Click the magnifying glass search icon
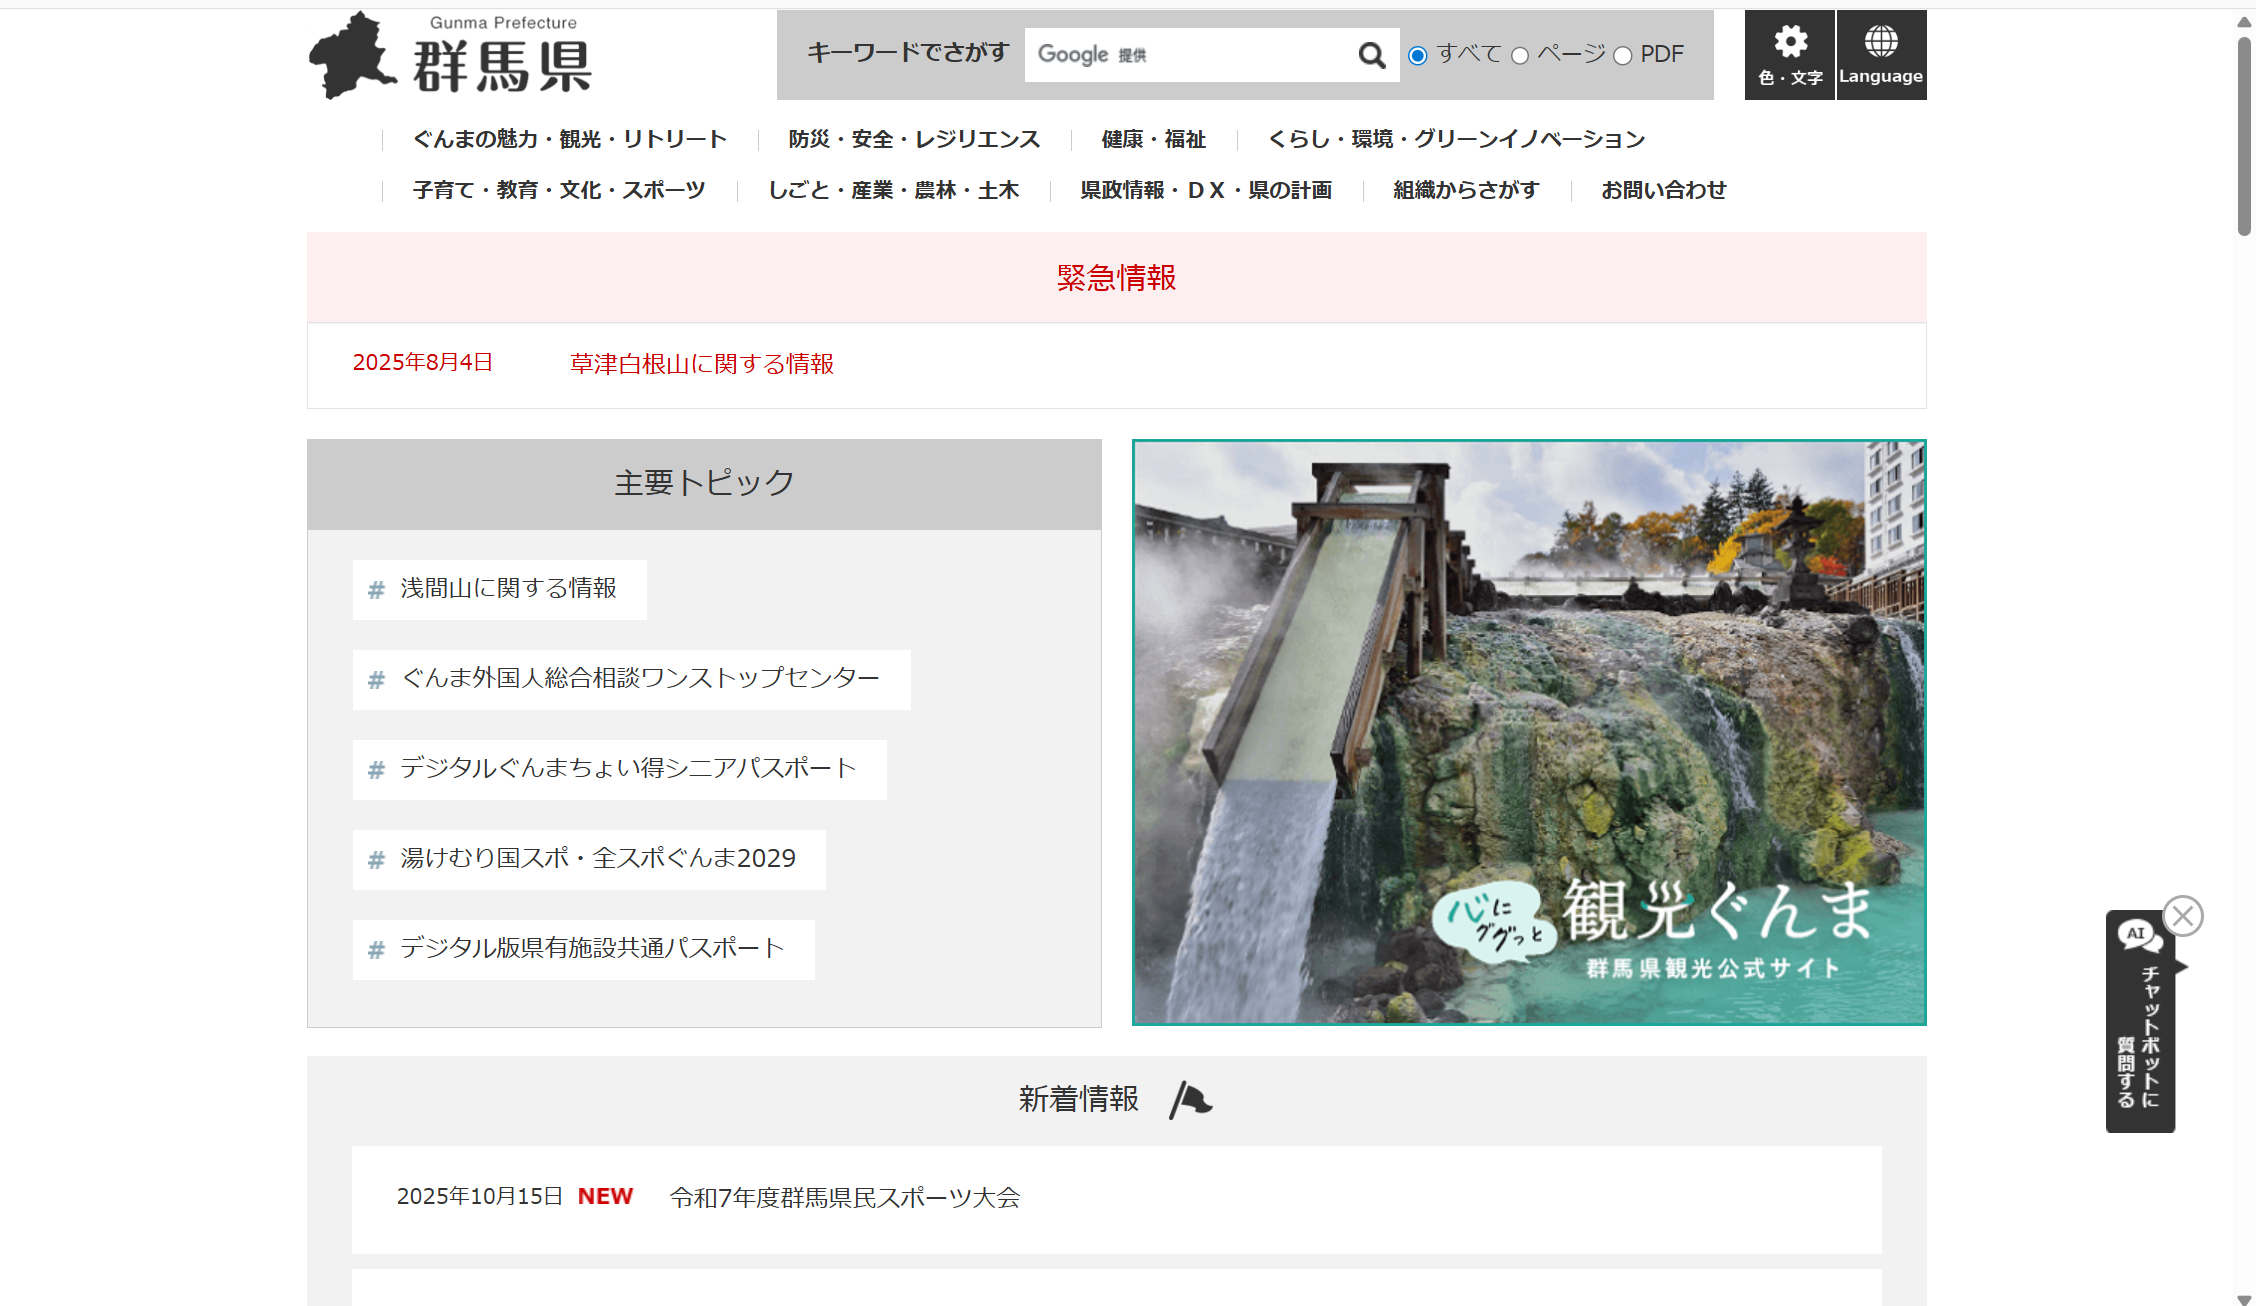 (1372, 55)
